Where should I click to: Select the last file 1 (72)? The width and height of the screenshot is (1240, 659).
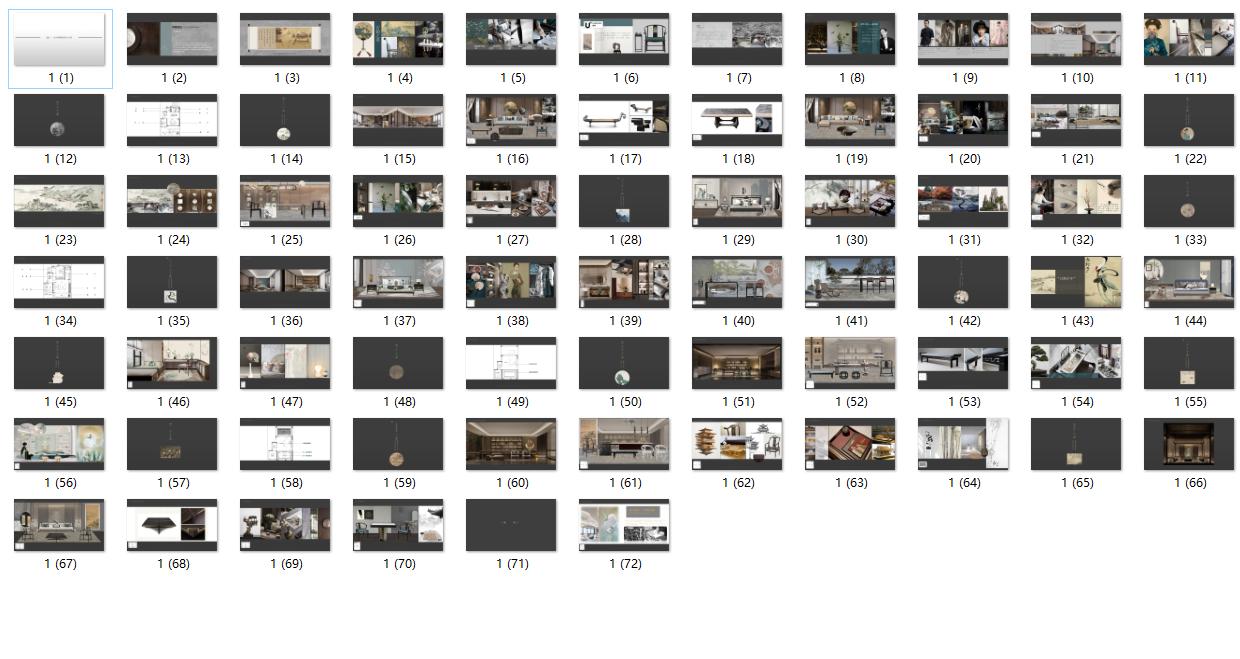pos(624,525)
